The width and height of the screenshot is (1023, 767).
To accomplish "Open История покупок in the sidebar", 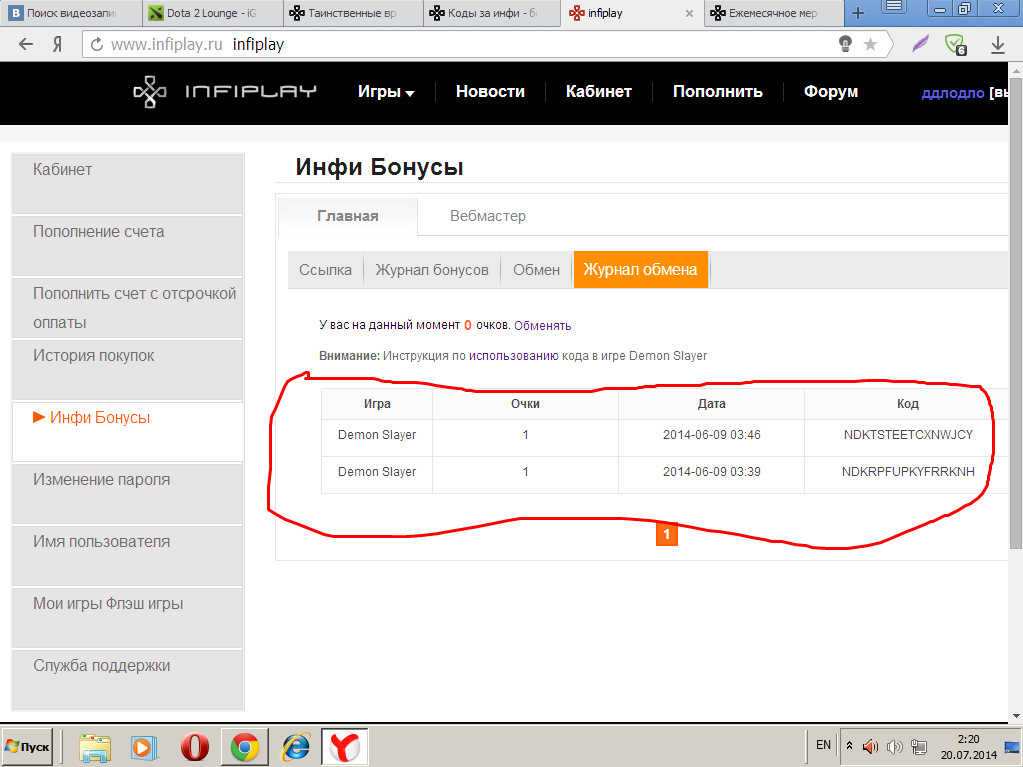I will coord(128,369).
